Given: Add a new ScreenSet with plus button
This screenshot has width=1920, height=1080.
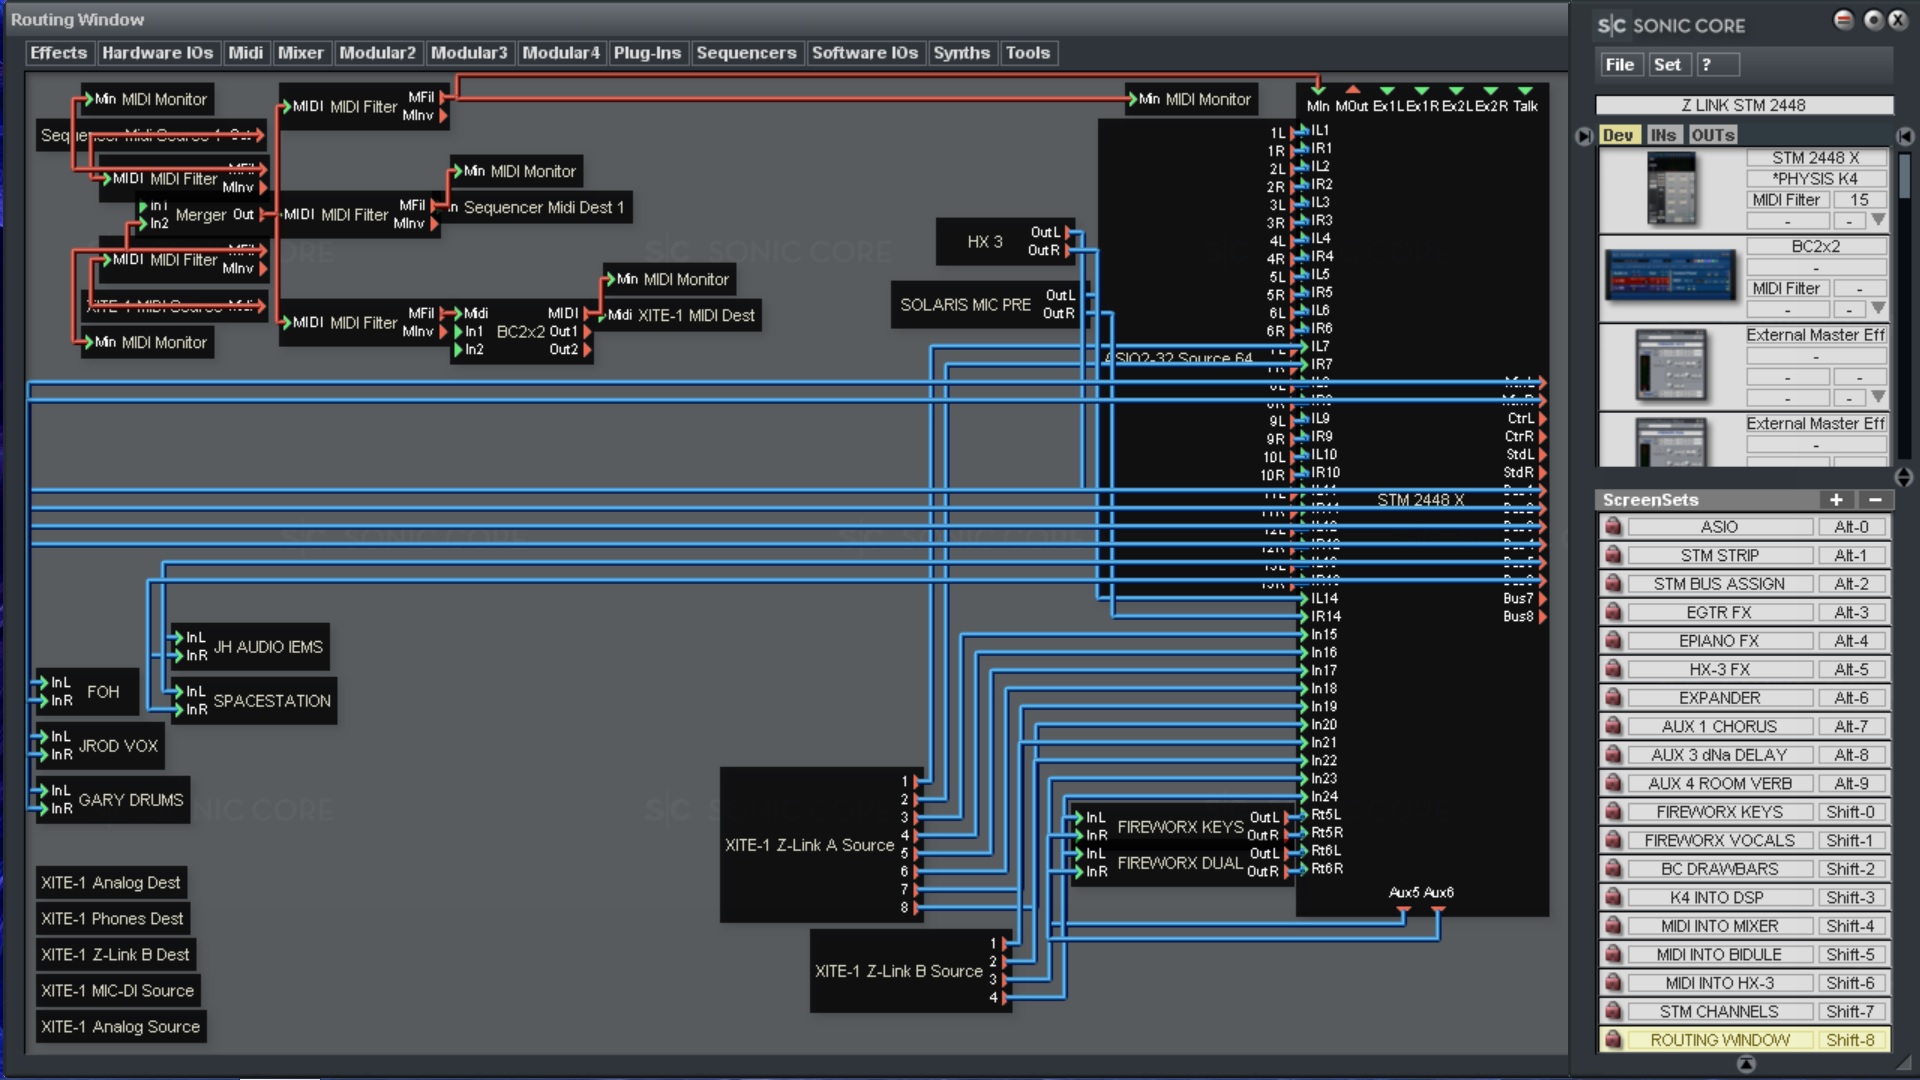Looking at the screenshot, I should (x=1836, y=499).
